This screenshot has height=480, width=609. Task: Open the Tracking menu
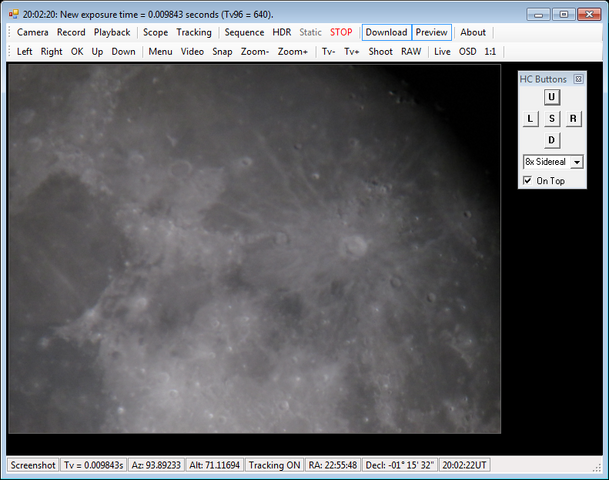coord(194,32)
